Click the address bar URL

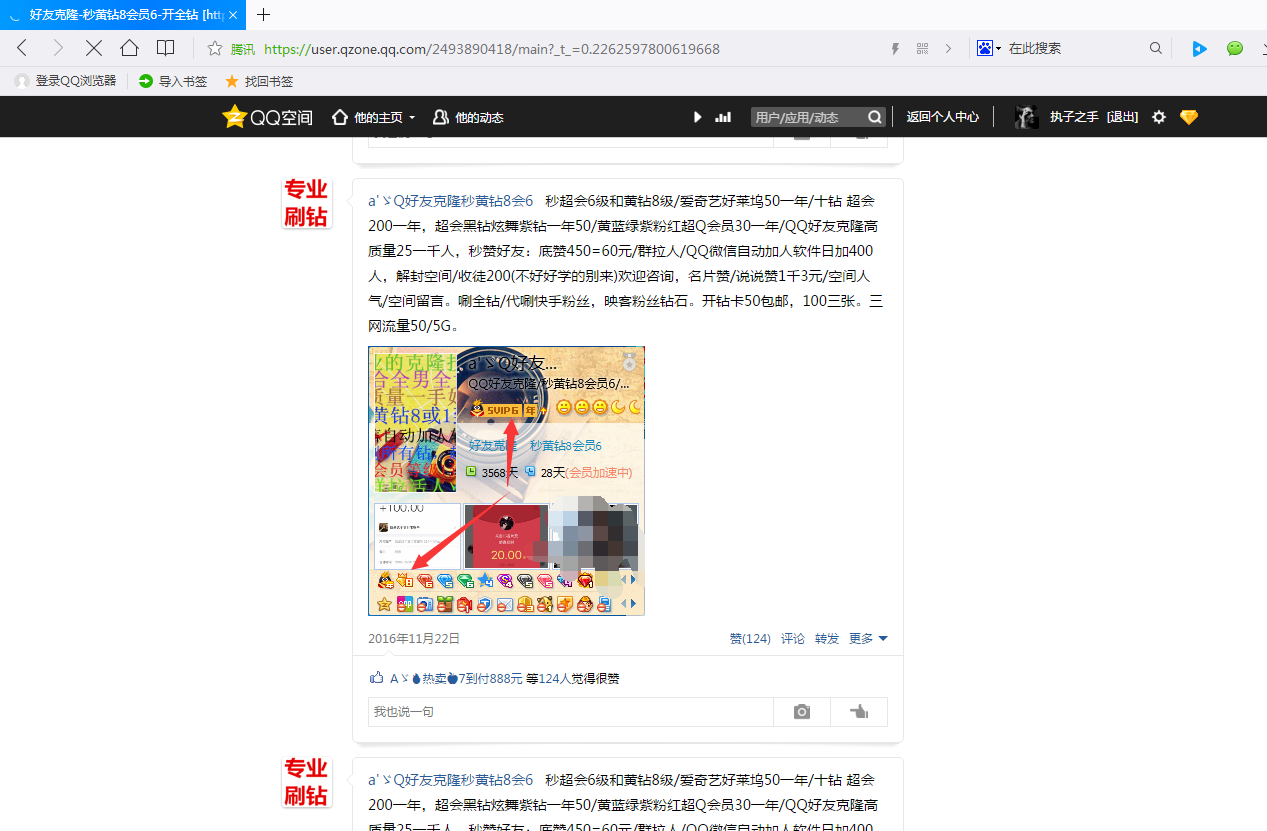[x=491, y=49]
